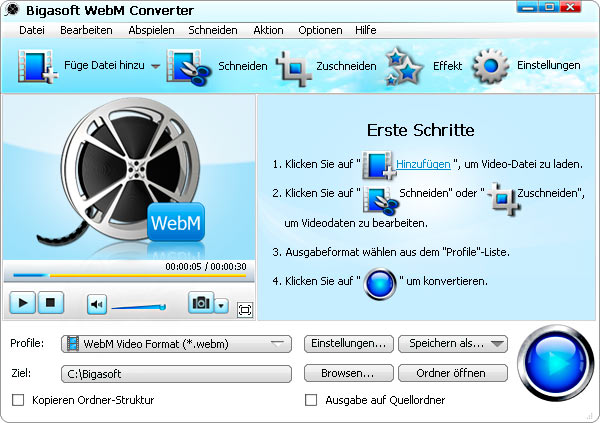Maximize the Bigasoft window
Screen dimensions: 600x423
coord(549,7)
